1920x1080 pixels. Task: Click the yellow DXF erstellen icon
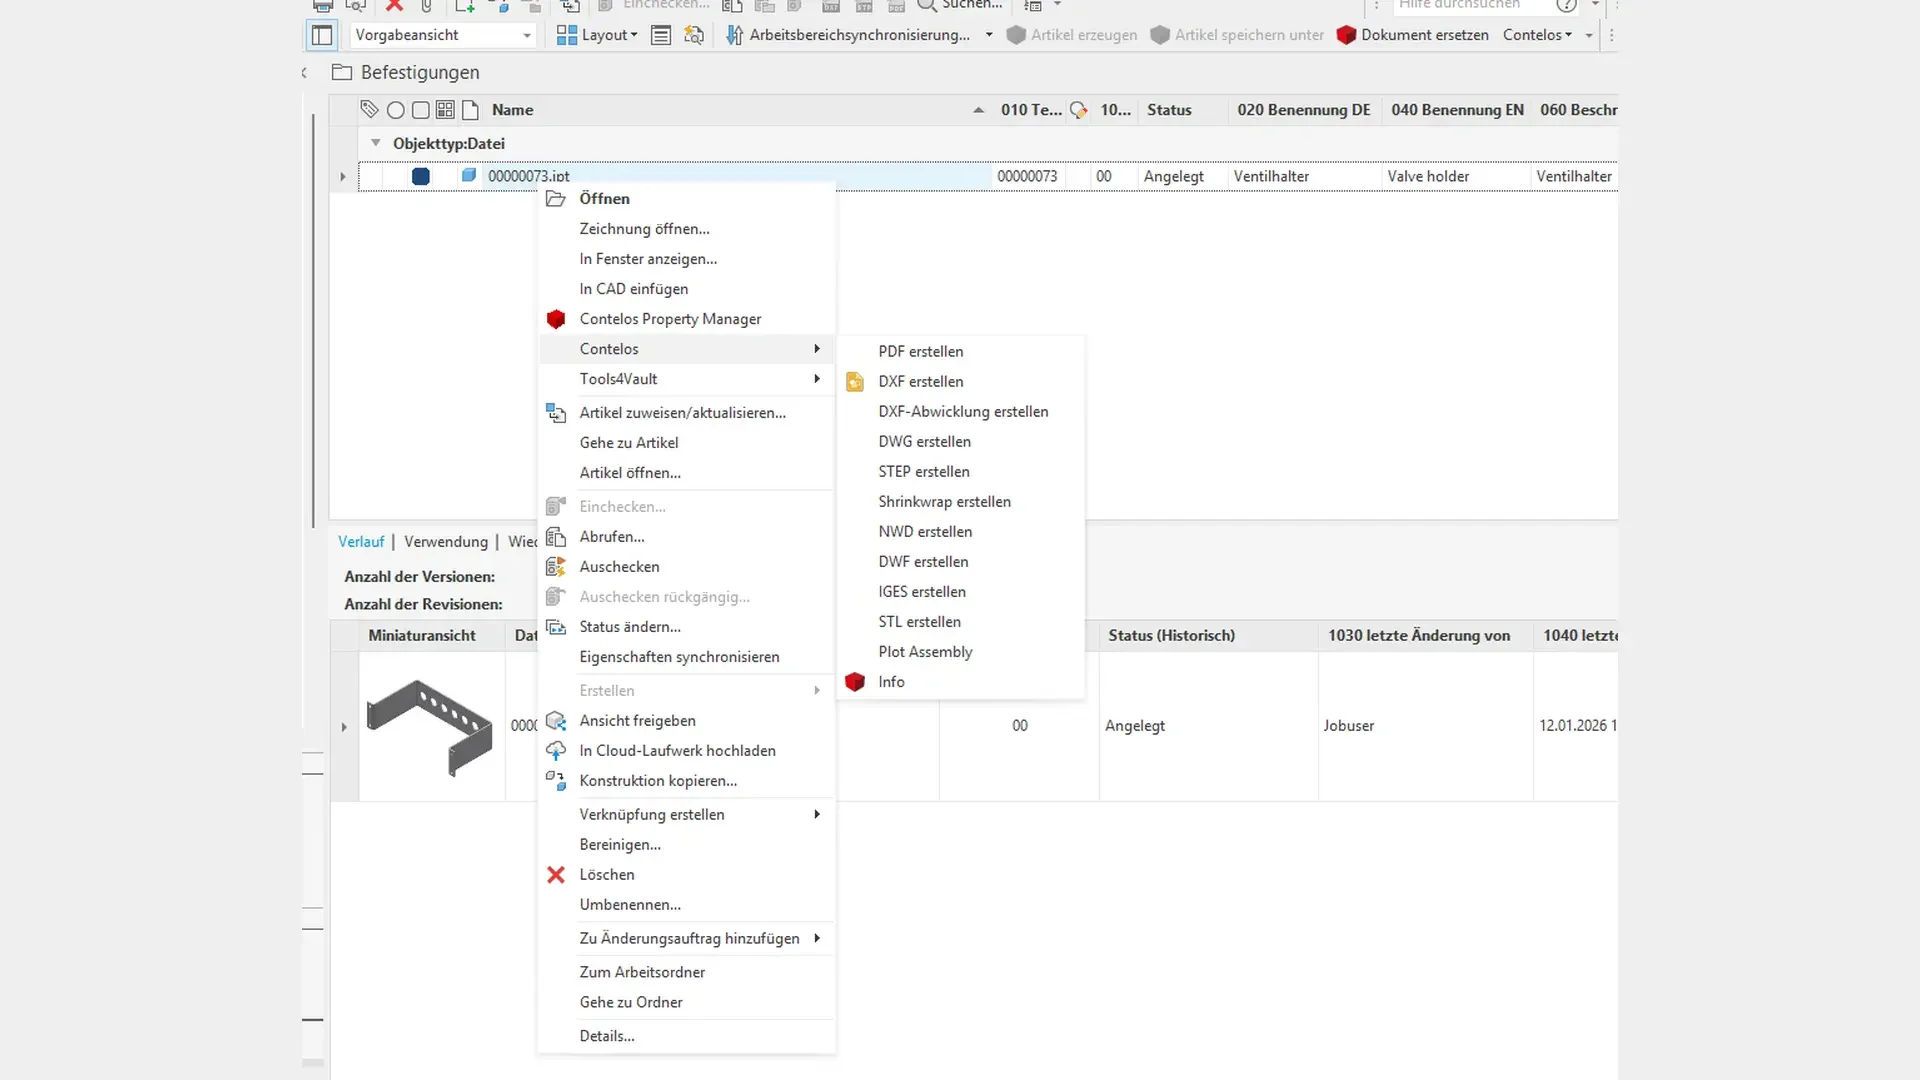coord(855,382)
